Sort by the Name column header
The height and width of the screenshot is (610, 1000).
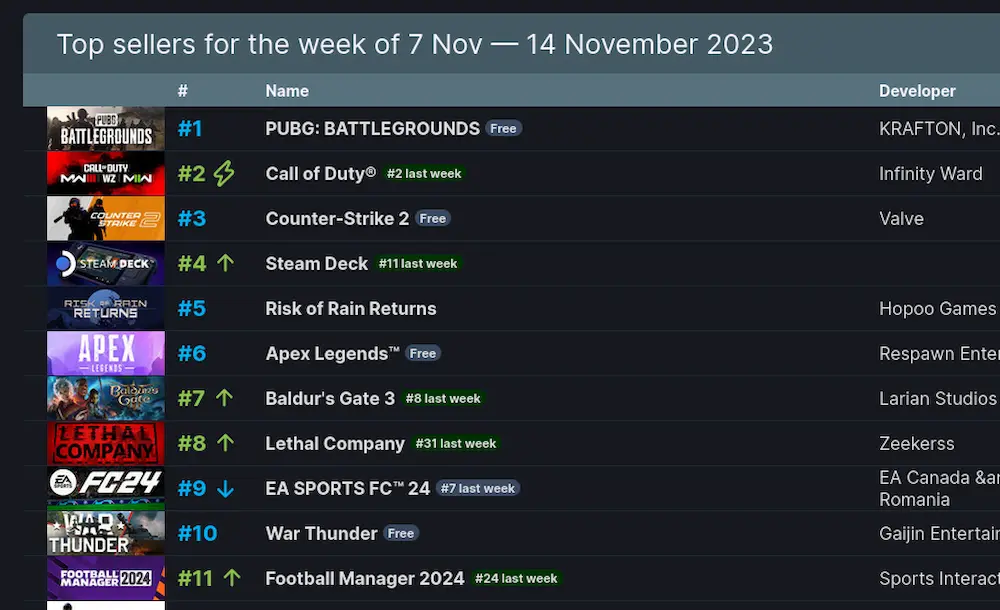click(x=287, y=91)
